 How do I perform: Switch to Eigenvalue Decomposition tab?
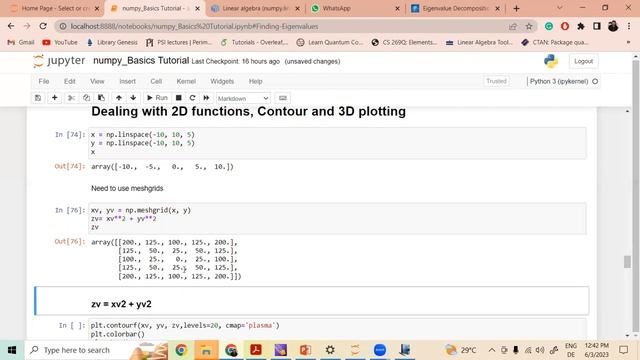[x=456, y=8]
